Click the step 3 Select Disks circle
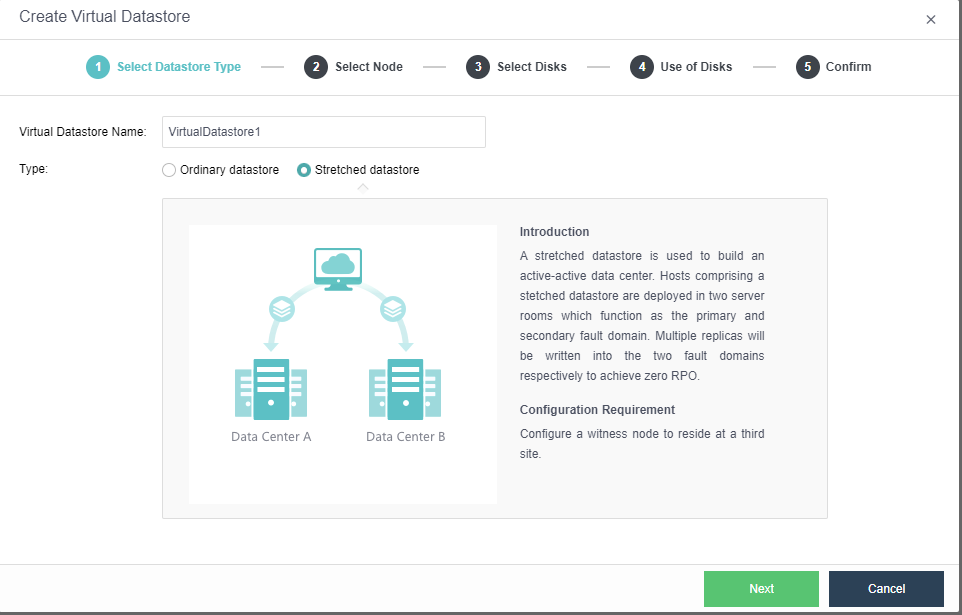Image resolution: width=962 pixels, height=615 pixels. pyautogui.click(x=476, y=66)
